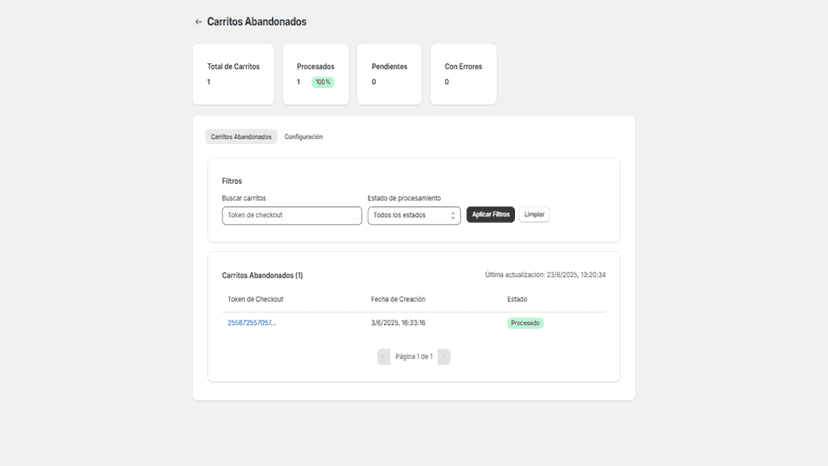The height and width of the screenshot is (466, 828).
Task: Apply filters with Aplicar Filtros button
Action: pos(491,215)
